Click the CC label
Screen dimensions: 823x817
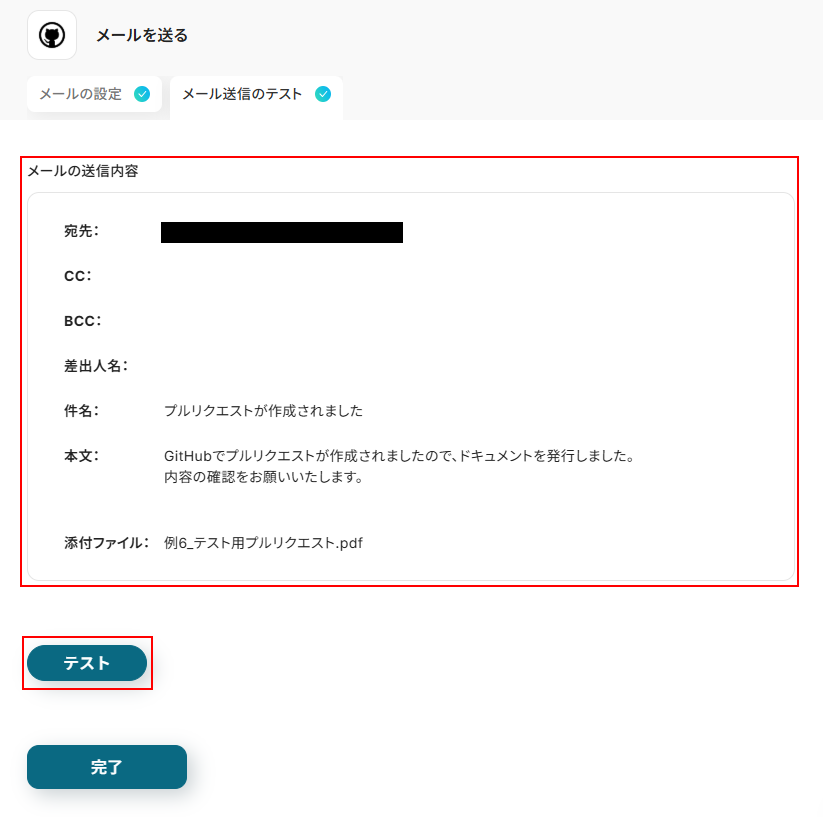pyautogui.click(x=78, y=276)
